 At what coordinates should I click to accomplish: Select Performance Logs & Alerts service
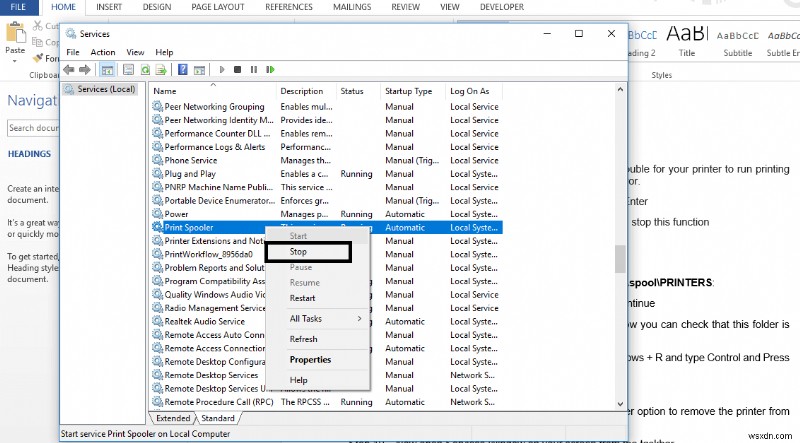click(327, 147)
